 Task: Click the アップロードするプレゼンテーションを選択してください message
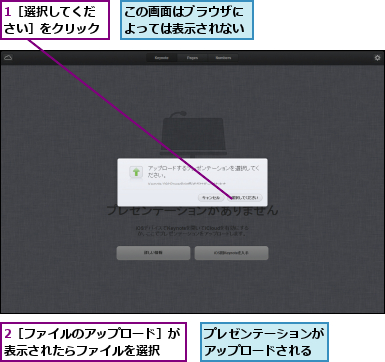[203, 171]
